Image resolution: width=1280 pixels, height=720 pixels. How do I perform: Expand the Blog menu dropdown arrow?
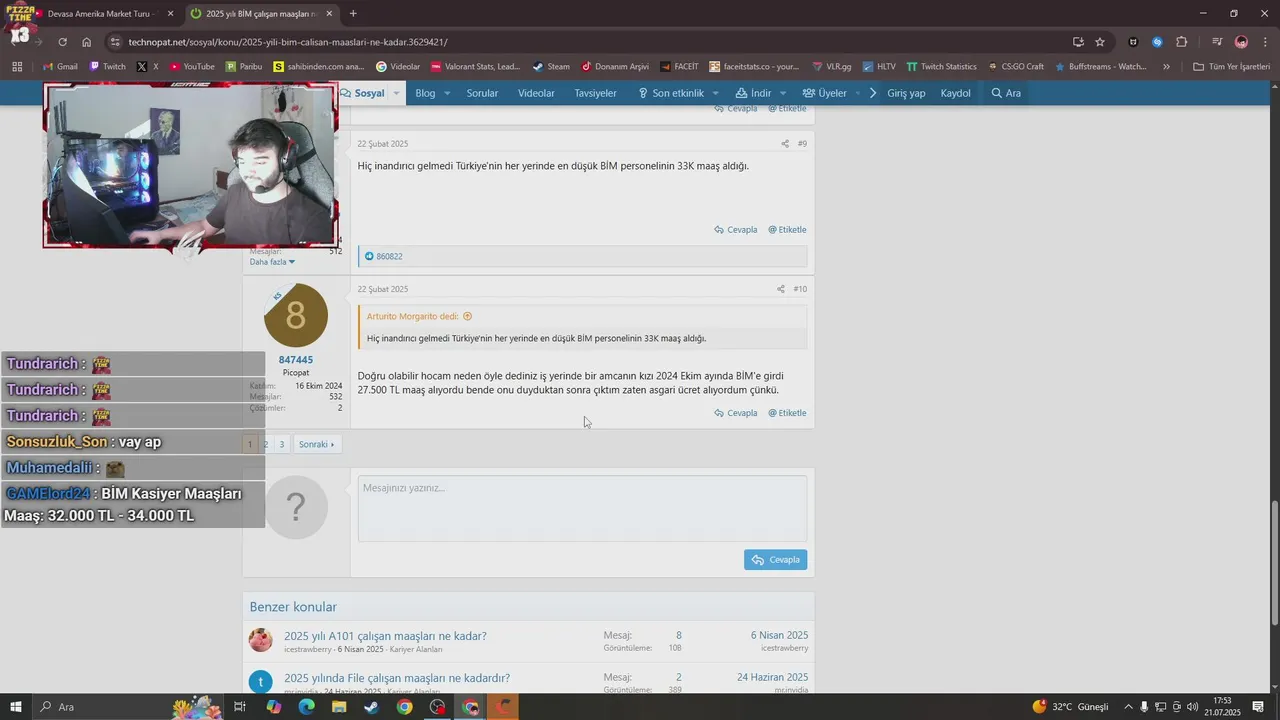point(447,93)
